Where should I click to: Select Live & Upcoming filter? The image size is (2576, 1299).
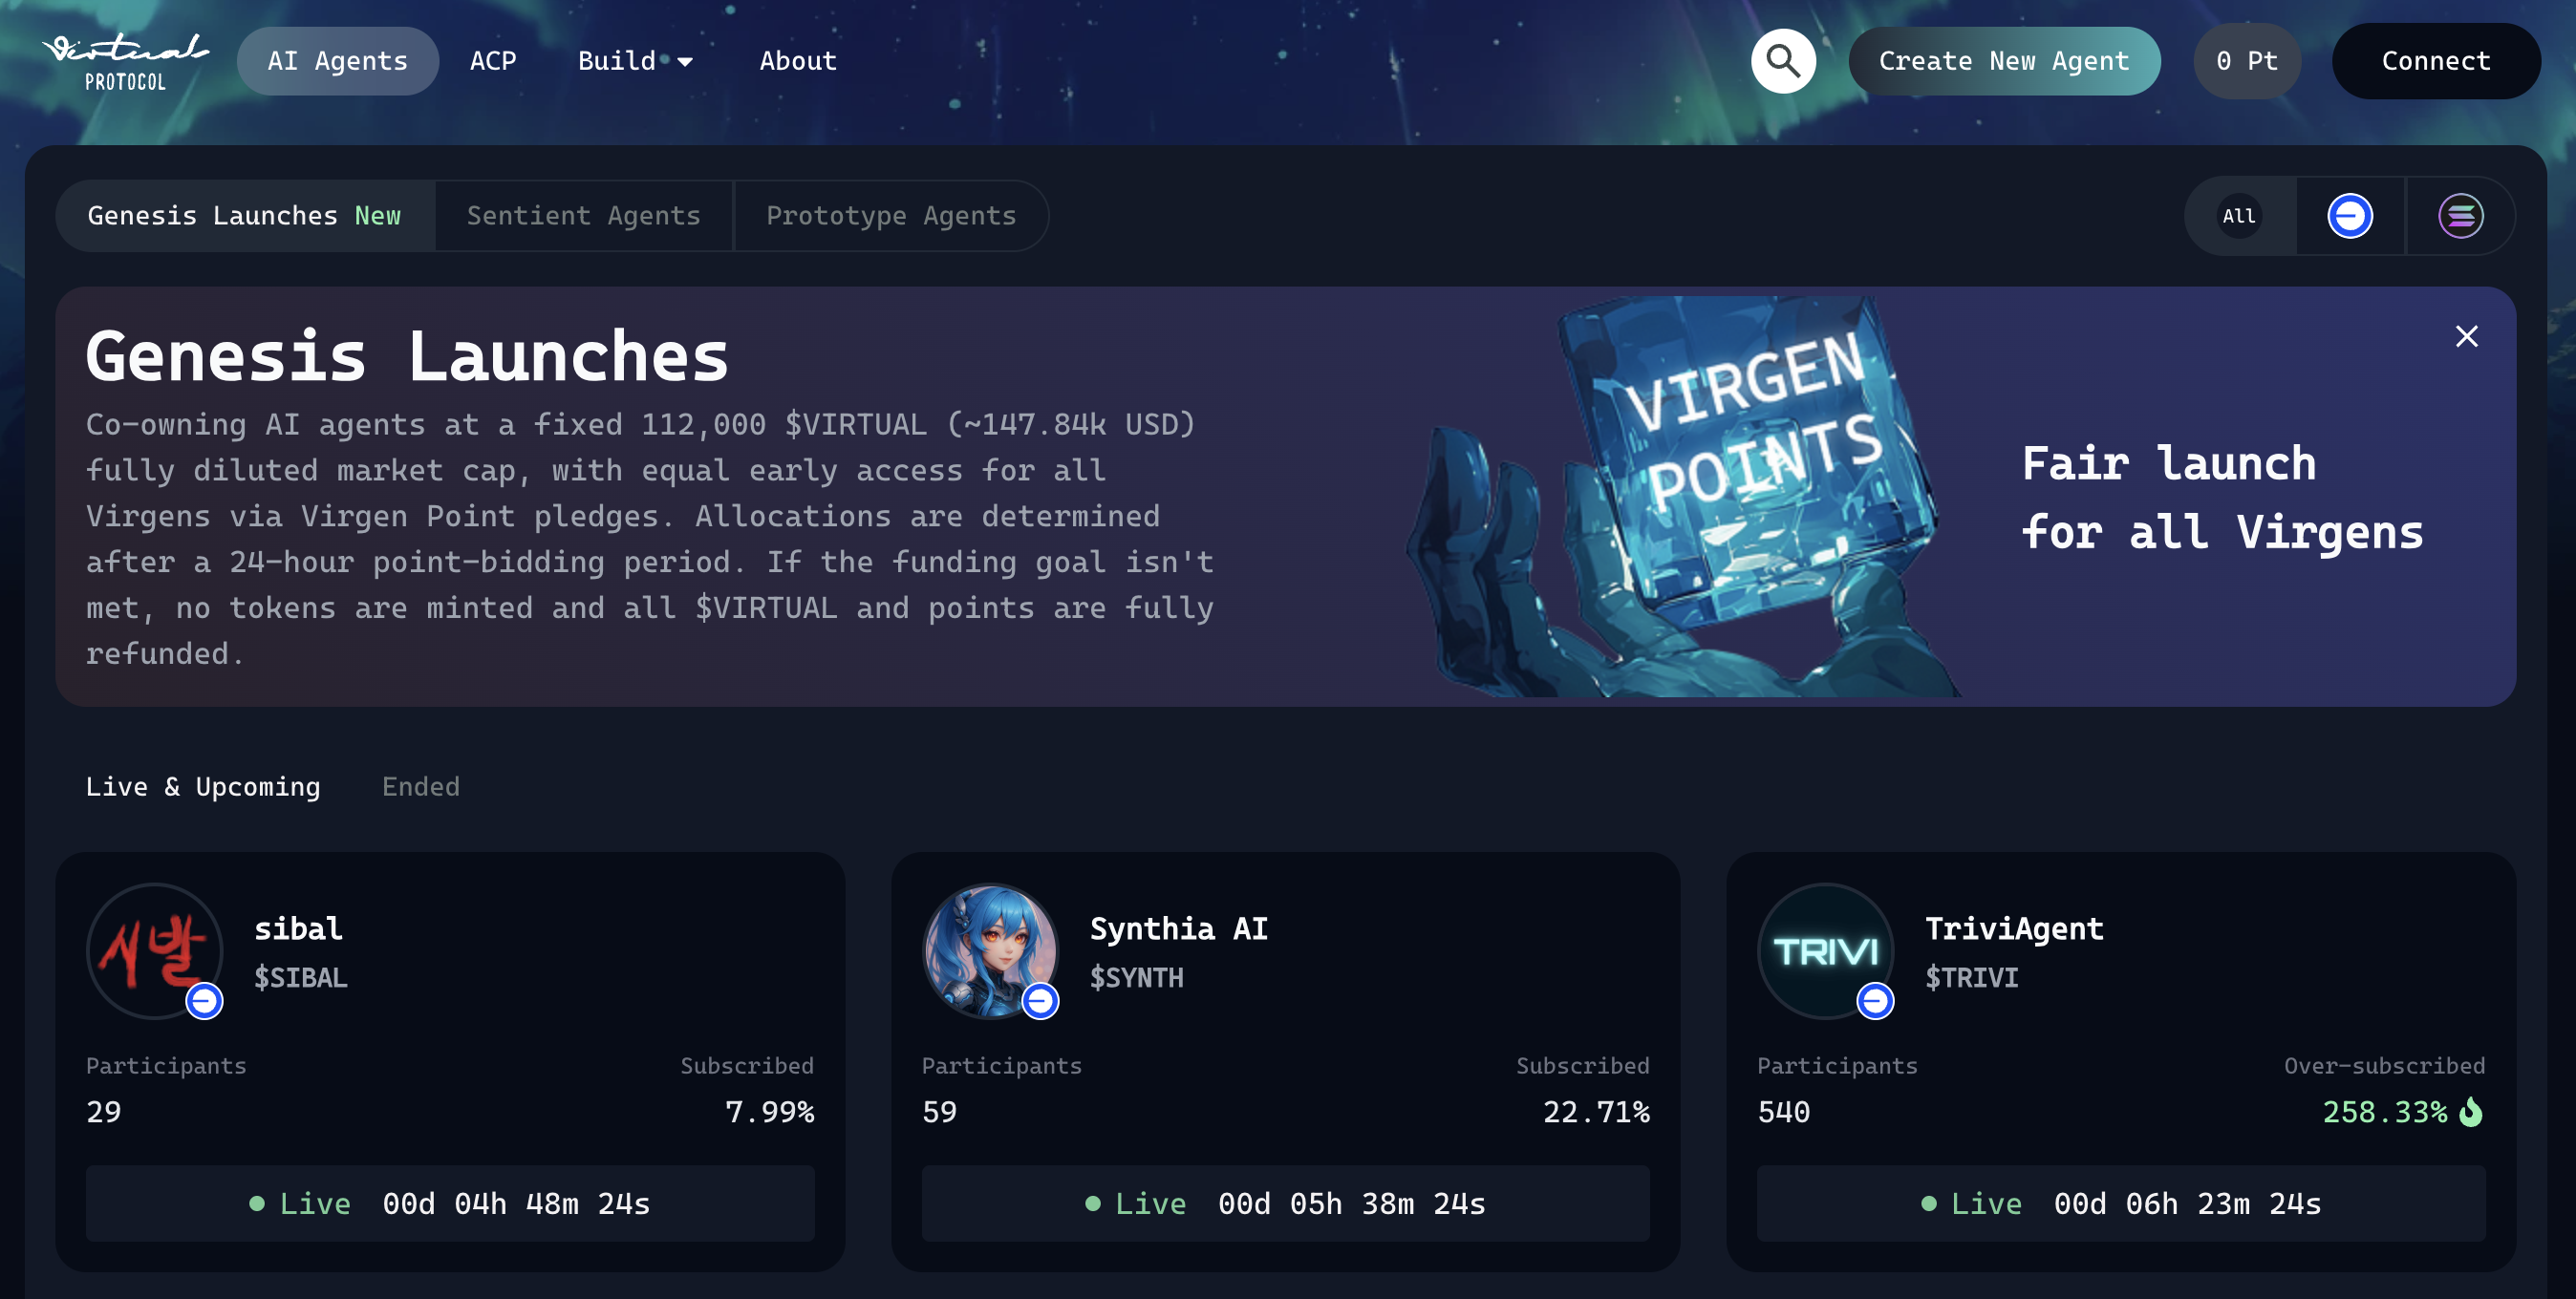point(203,787)
